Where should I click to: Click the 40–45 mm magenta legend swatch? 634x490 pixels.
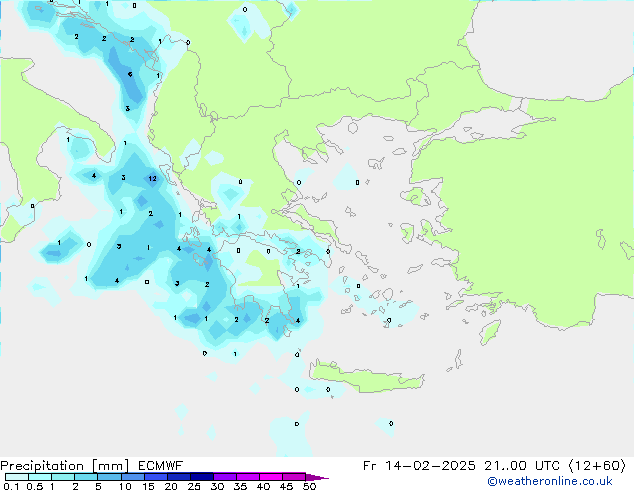[271, 477]
